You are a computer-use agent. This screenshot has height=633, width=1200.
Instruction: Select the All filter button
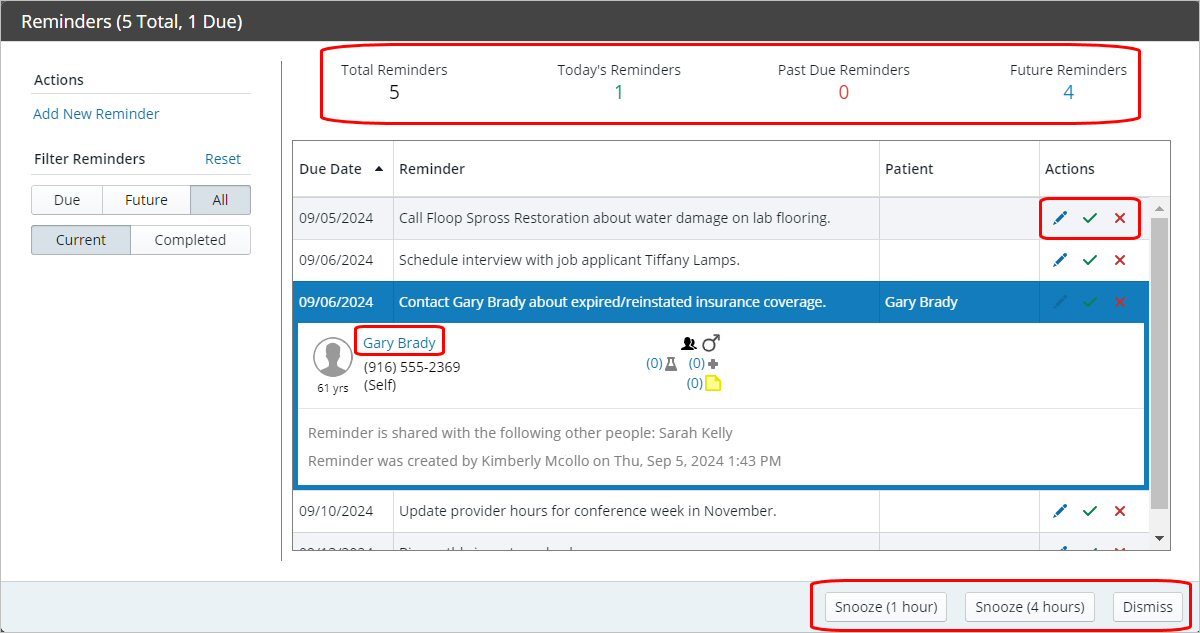(x=220, y=200)
